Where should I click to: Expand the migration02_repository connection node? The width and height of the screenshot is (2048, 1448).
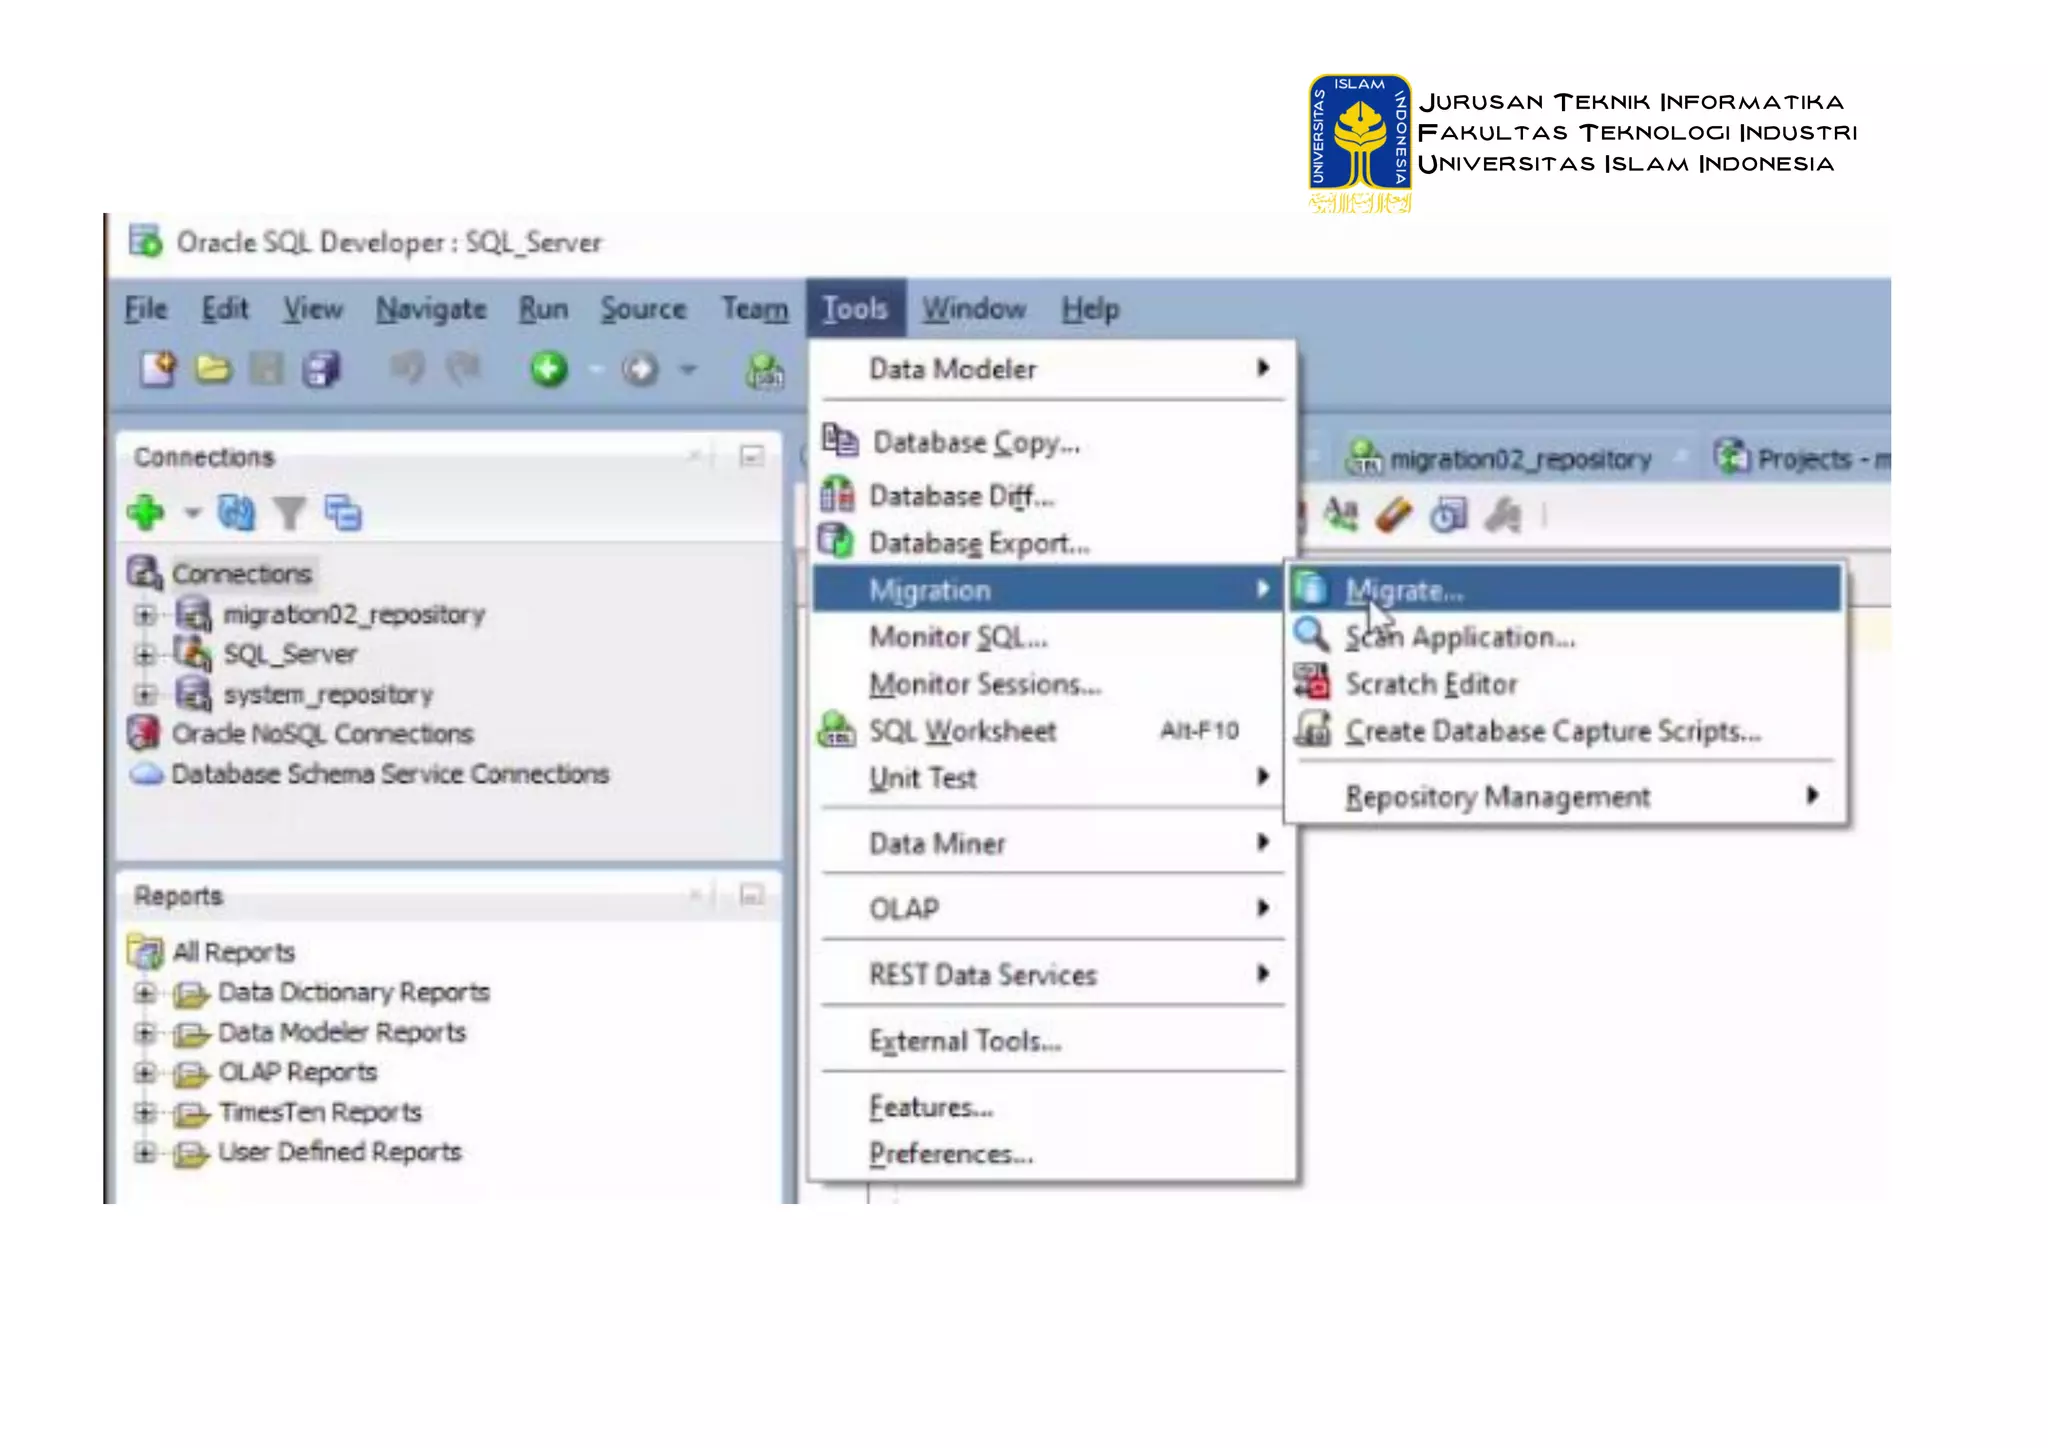(x=145, y=614)
